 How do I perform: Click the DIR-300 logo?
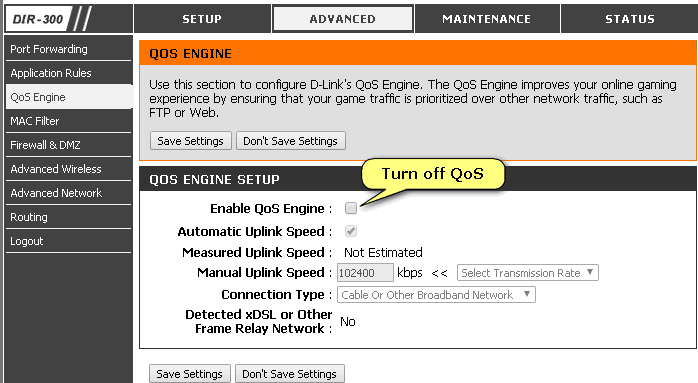(39, 19)
